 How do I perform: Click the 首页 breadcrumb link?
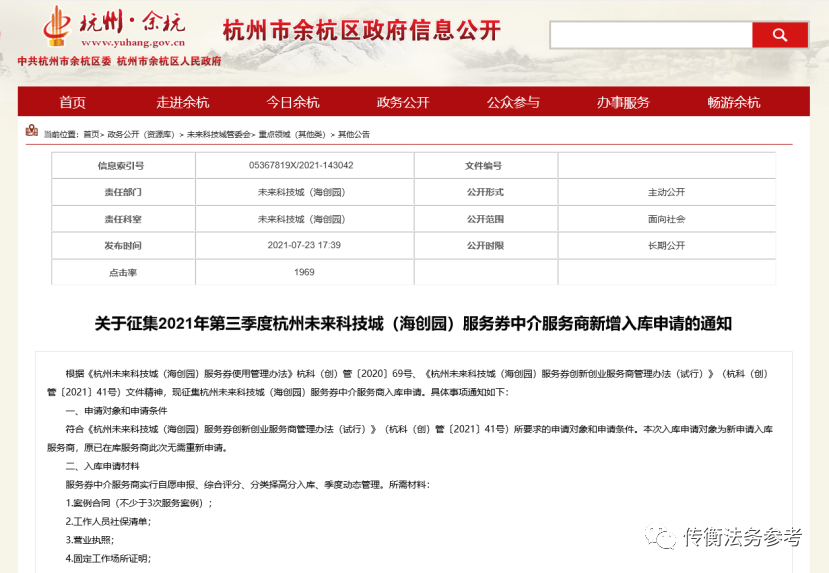pos(91,134)
